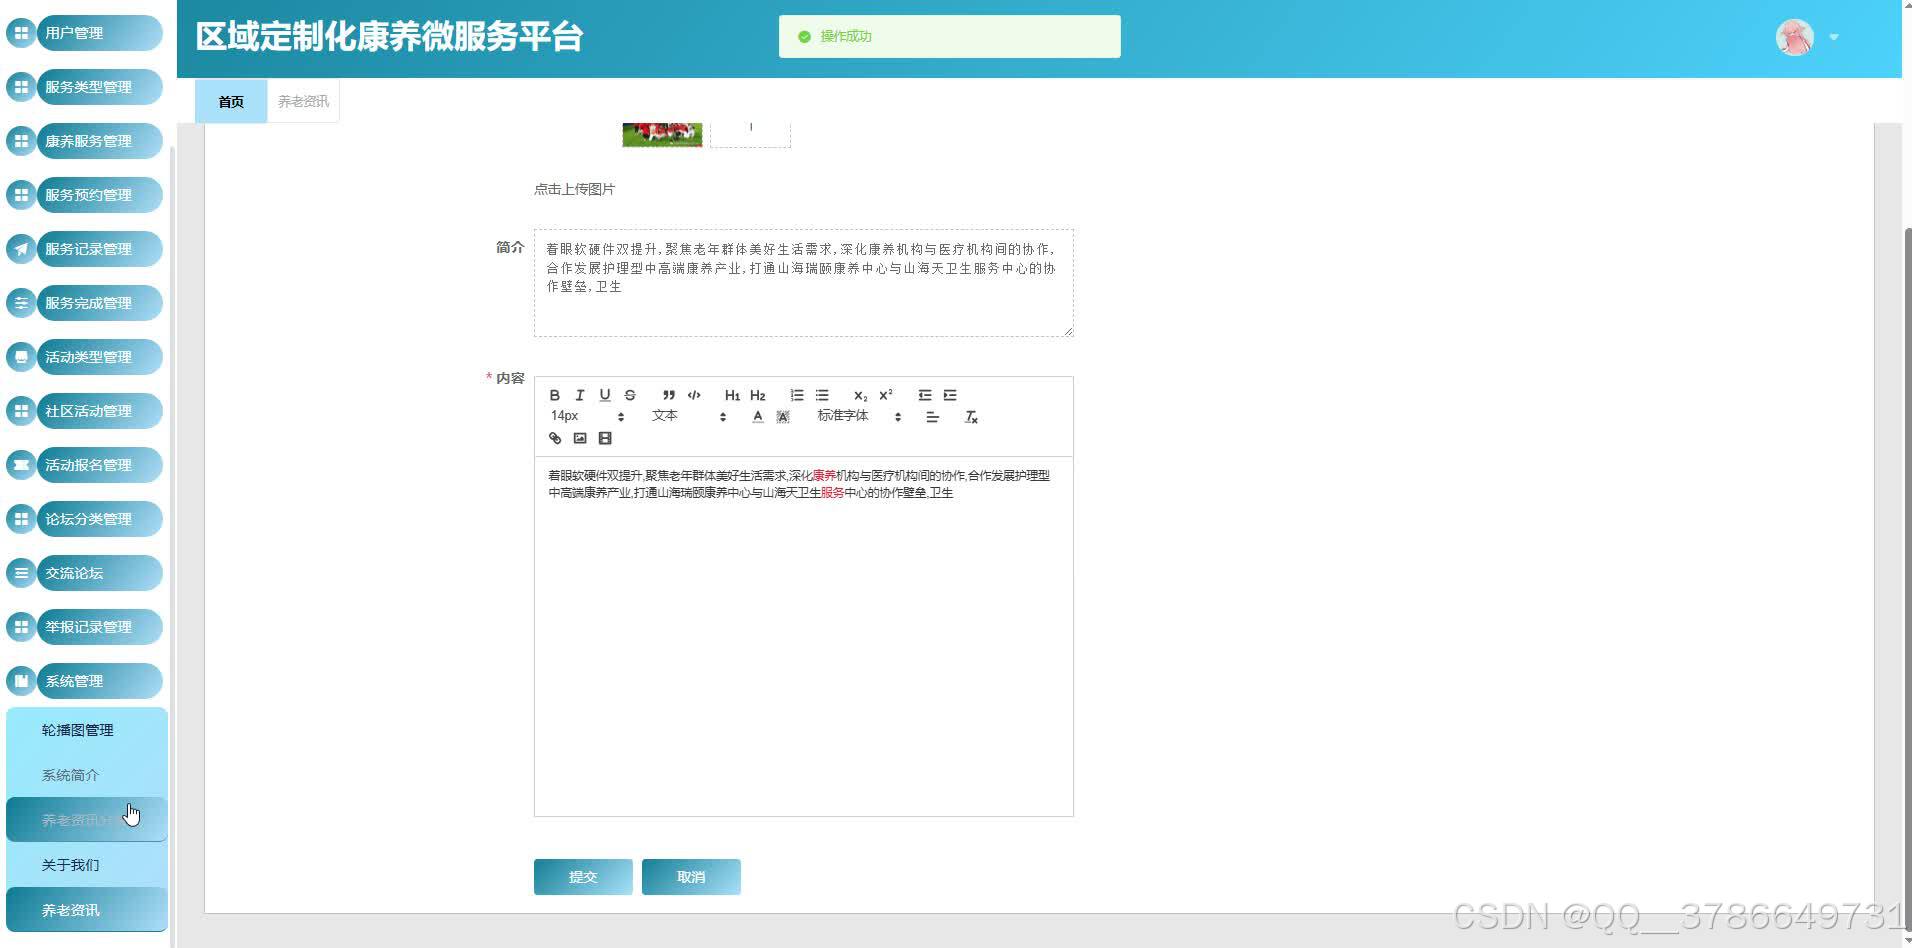
Task: Insert a code block
Action: [694, 395]
